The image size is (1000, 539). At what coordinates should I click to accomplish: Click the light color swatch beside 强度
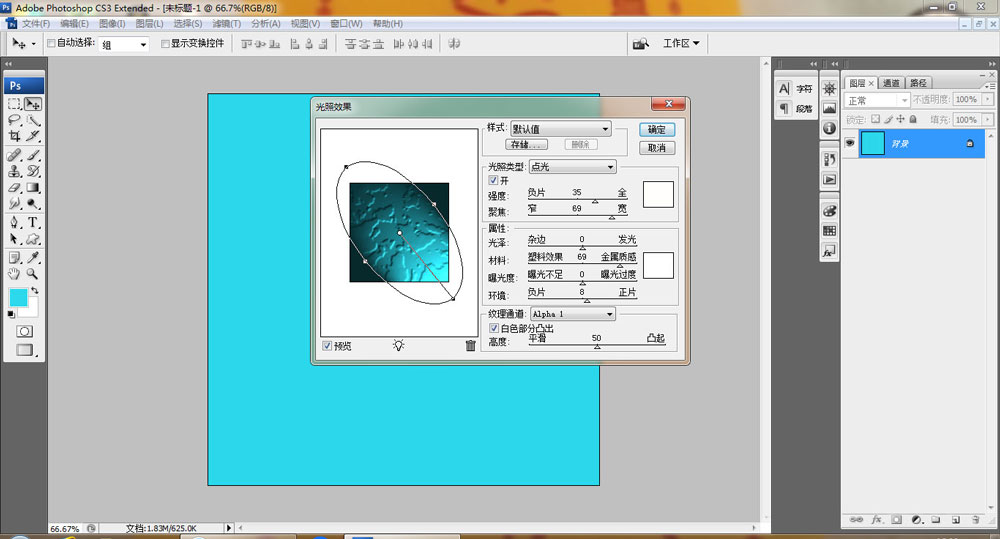tap(658, 195)
